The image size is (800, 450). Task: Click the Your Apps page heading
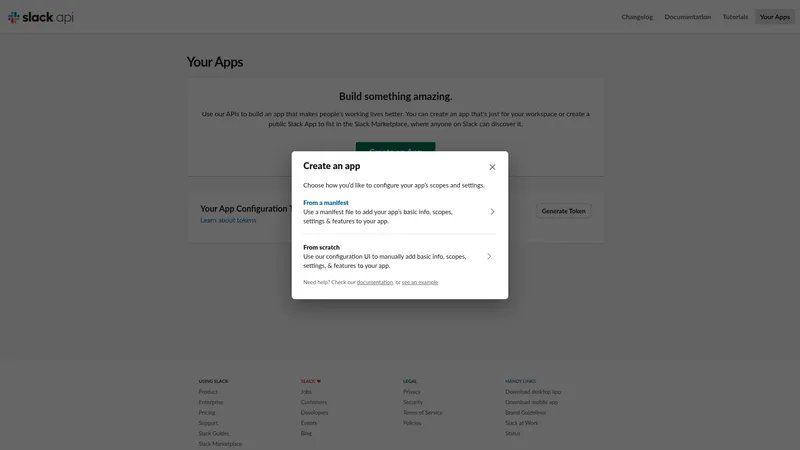point(215,62)
